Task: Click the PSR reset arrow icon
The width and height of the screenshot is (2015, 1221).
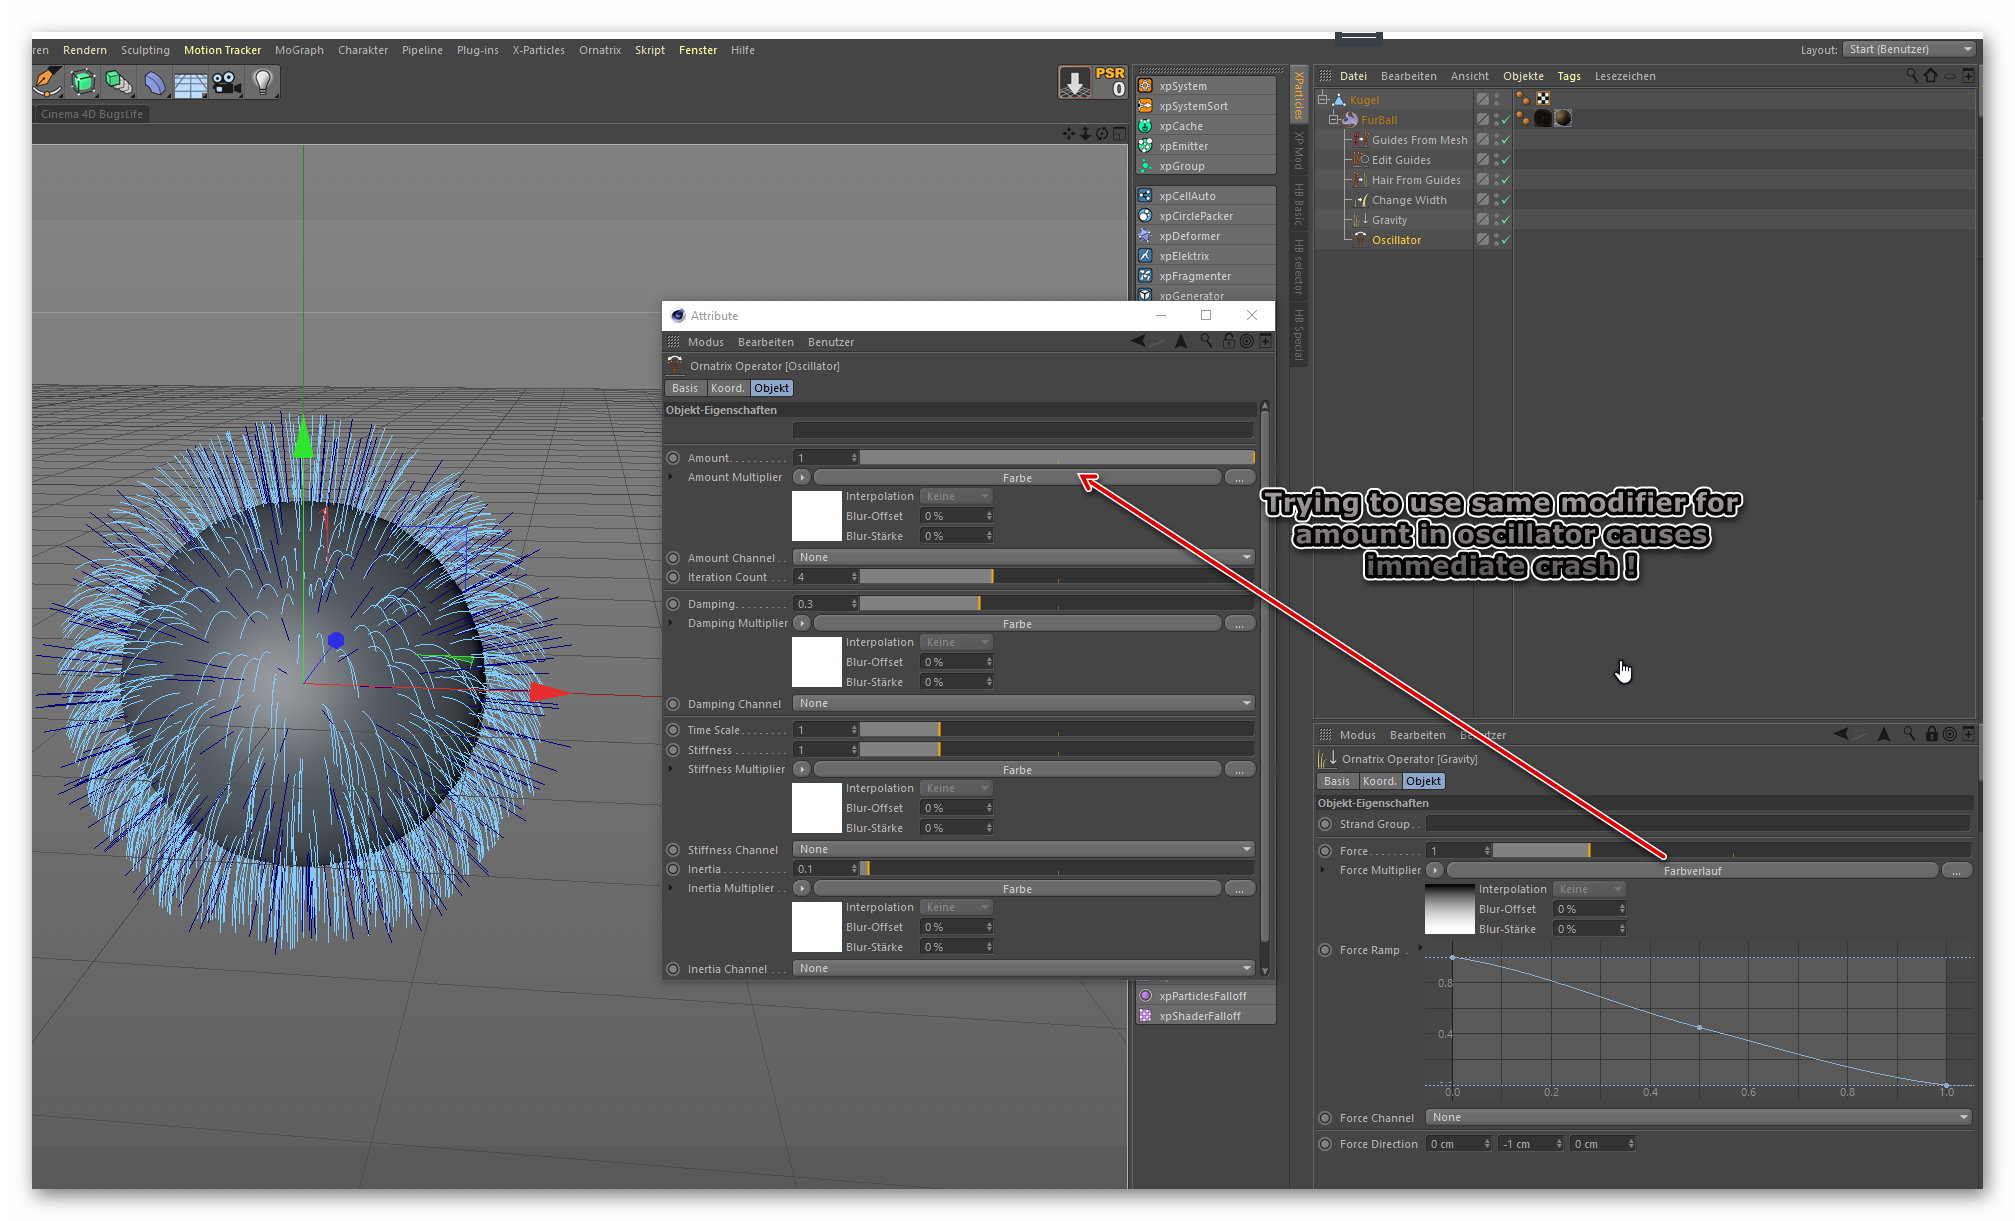Action: [x=1075, y=82]
